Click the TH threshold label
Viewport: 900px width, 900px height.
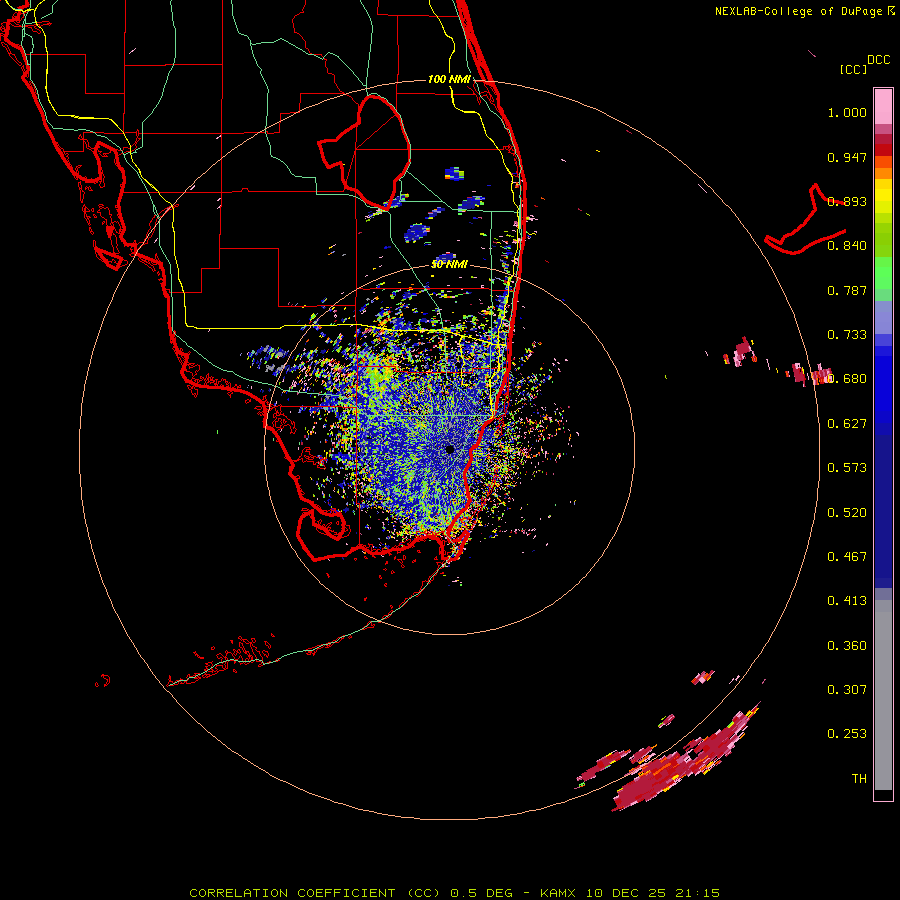[859, 779]
